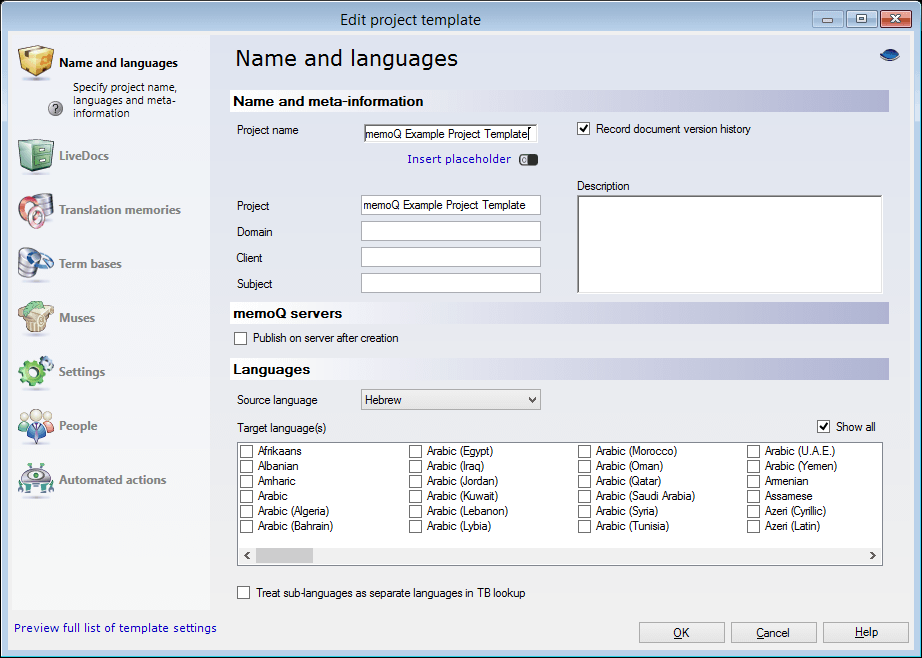
Task: Click the People icon
Action: pos(36,426)
